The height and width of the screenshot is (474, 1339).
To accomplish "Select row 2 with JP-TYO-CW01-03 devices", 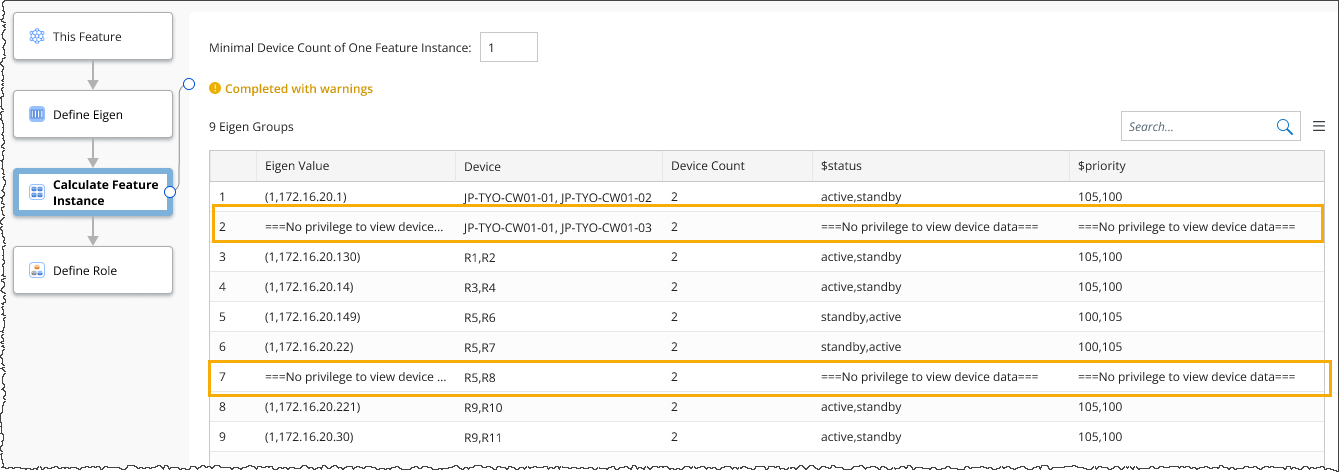I will 557,227.
